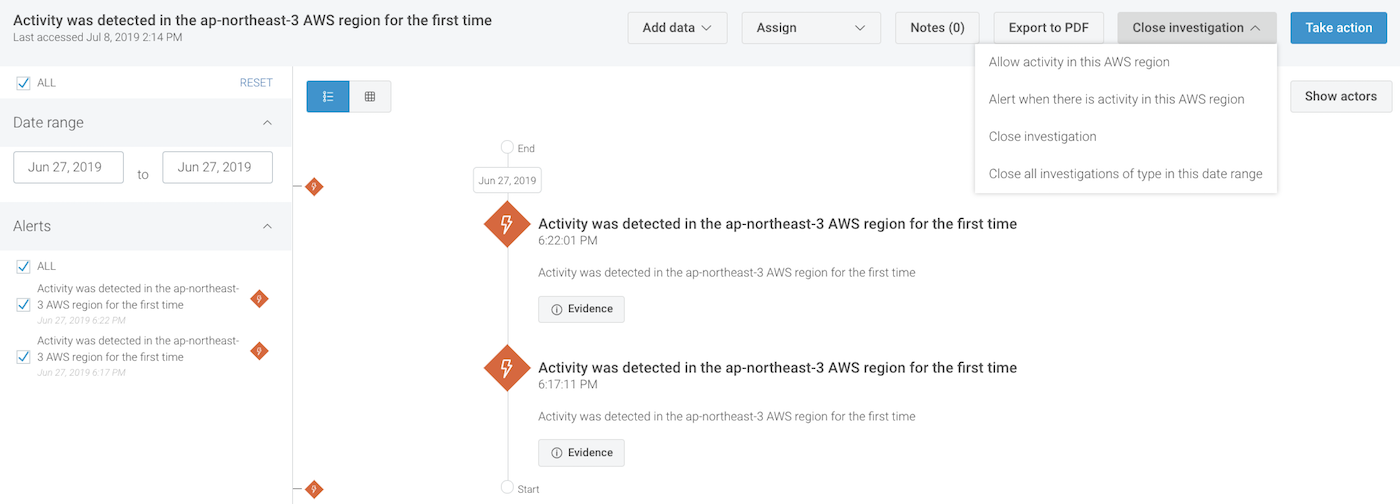Click the start date field Jun 27, 2019
The height and width of the screenshot is (504, 1400).
click(68, 168)
